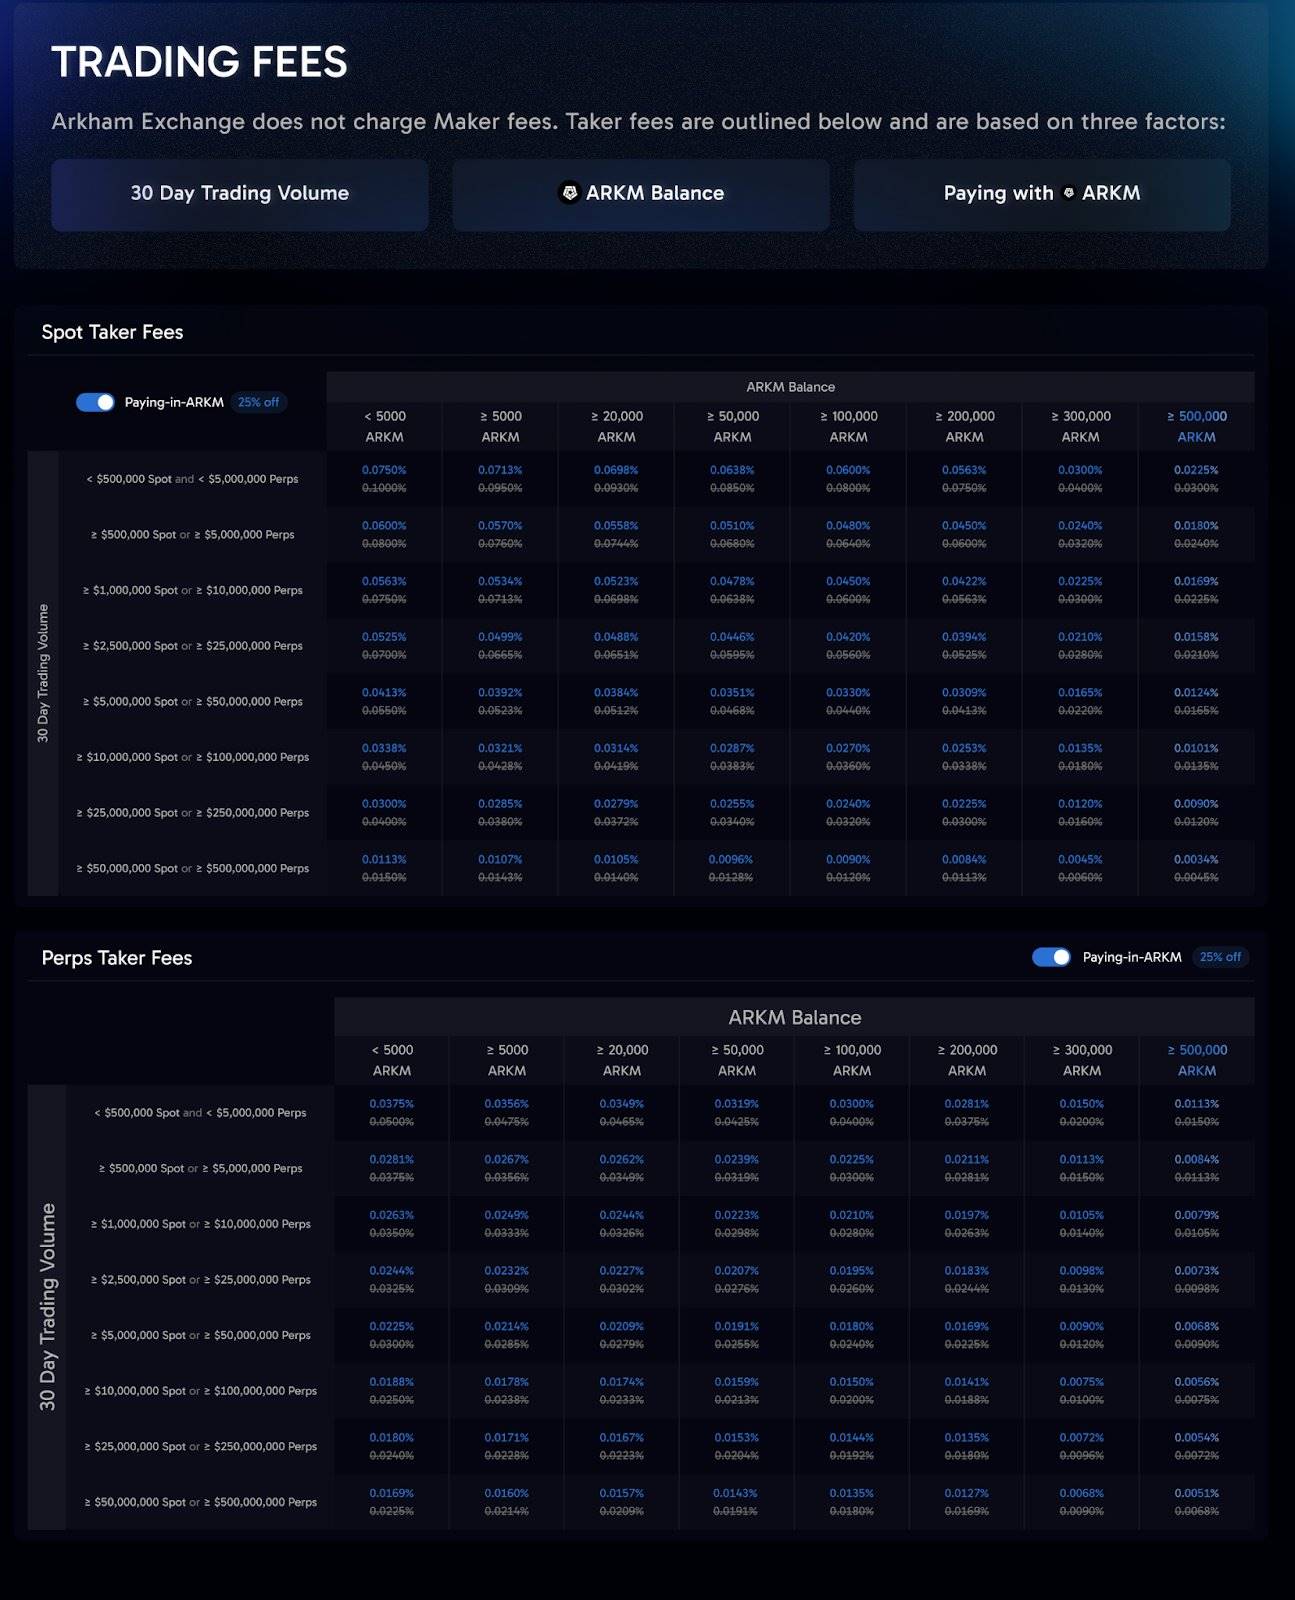Viewport: 1295px width, 1600px height.
Task: Click the 25% off badge in Perps section
Action: [x=1220, y=957]
